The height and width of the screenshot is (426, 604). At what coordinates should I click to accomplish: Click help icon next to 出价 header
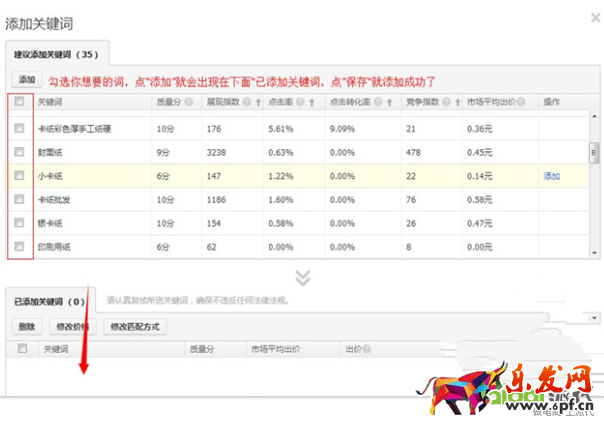367,349
